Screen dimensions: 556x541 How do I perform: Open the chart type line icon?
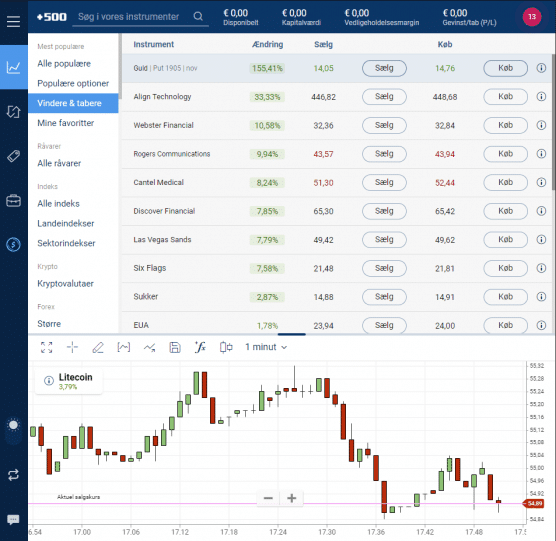(123, 347)
